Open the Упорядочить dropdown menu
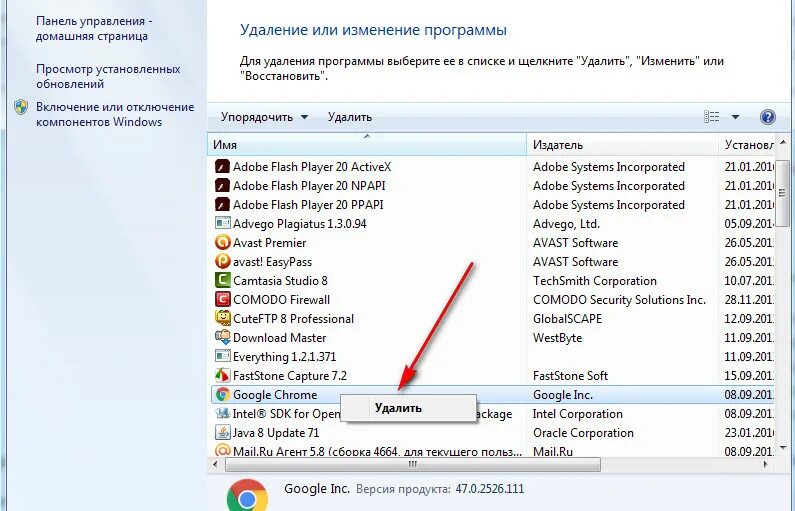795x511 pixels. pyautogui.click(x=265, y=117)
